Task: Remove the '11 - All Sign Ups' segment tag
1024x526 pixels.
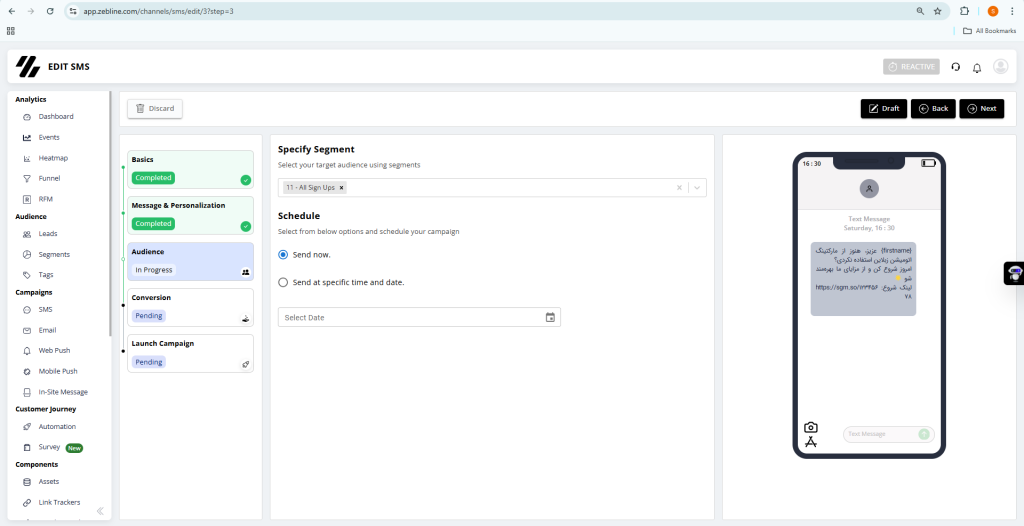Action: (x=341, y=187)
